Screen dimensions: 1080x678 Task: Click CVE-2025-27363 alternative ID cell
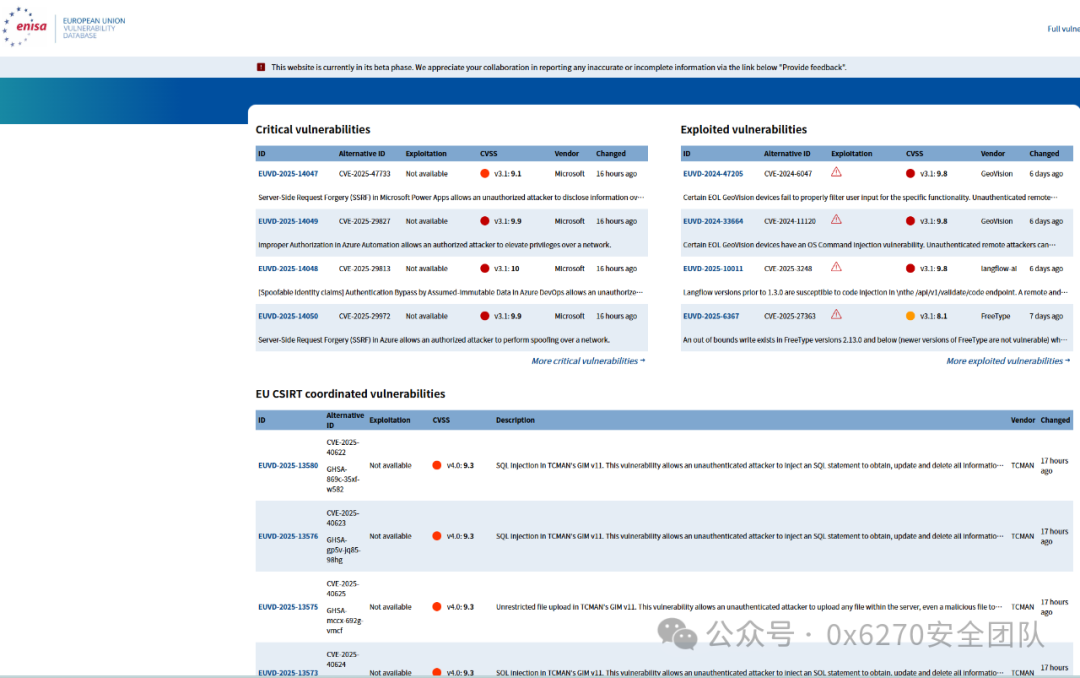point(789,316)
